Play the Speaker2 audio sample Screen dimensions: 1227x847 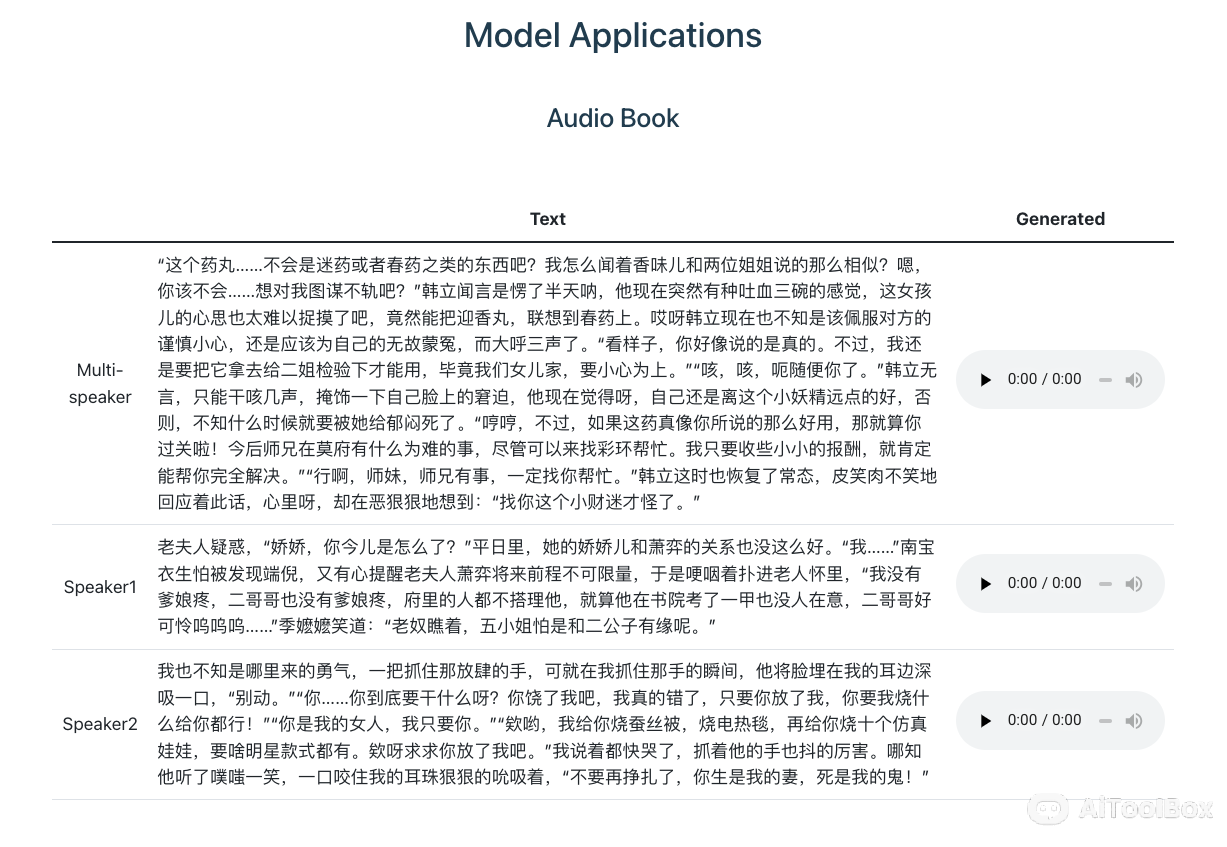tap(986, 721)
